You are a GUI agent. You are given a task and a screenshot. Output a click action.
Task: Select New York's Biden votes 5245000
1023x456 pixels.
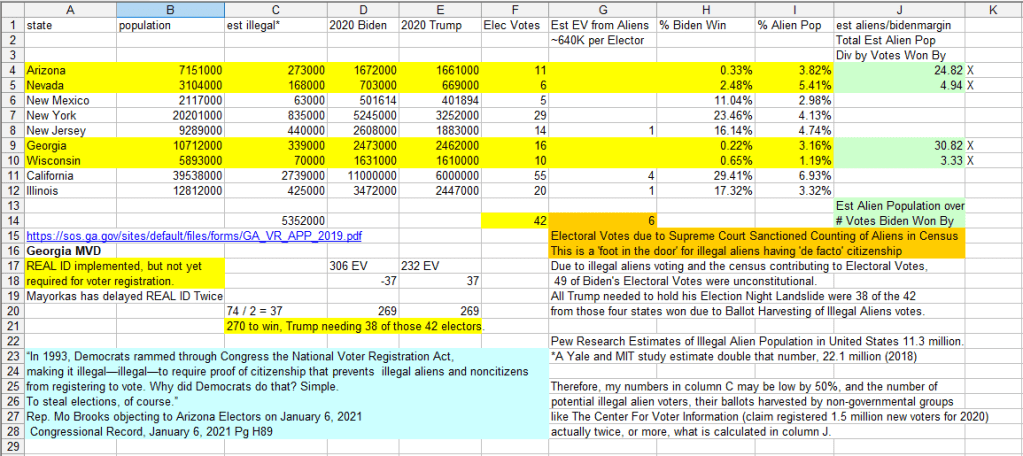coord(362,115)
